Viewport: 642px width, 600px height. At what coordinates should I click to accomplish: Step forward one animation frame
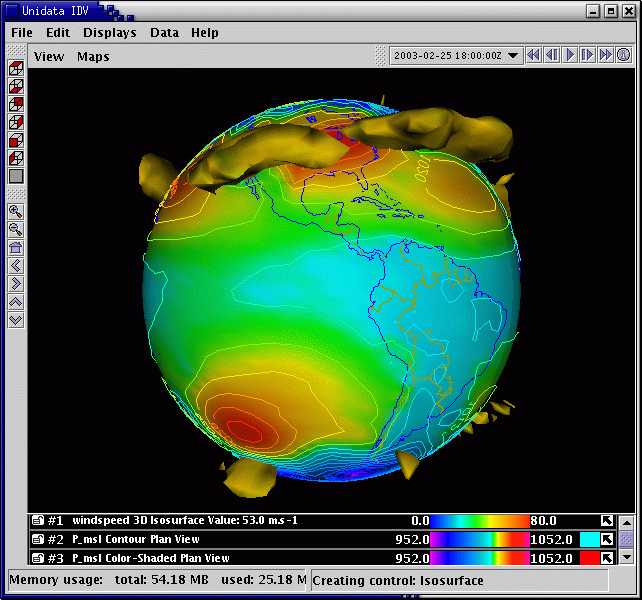pyautogui.click(x=588, y=55)
